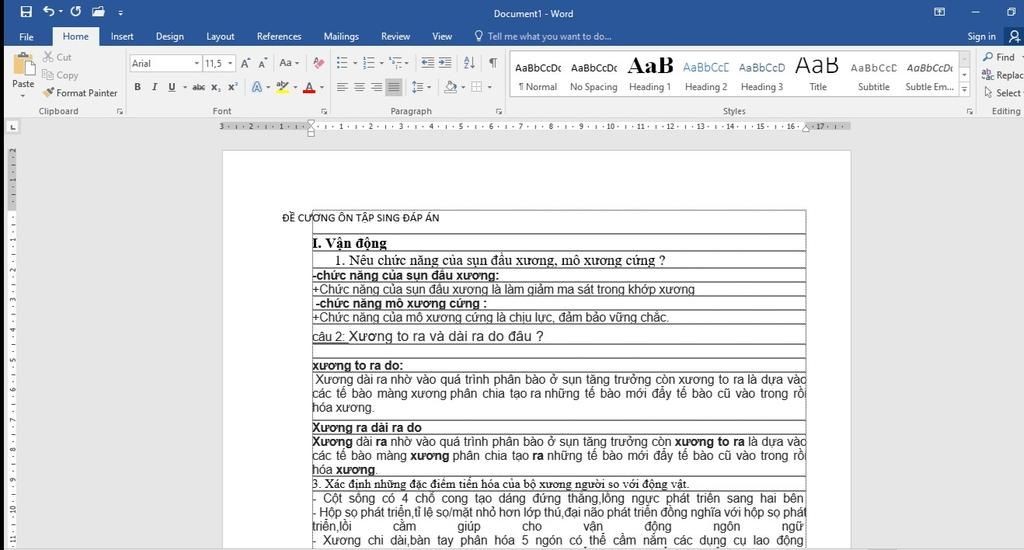The image size is (1024, 550).
Task: Open the File tab
Action: pos(26,37)
